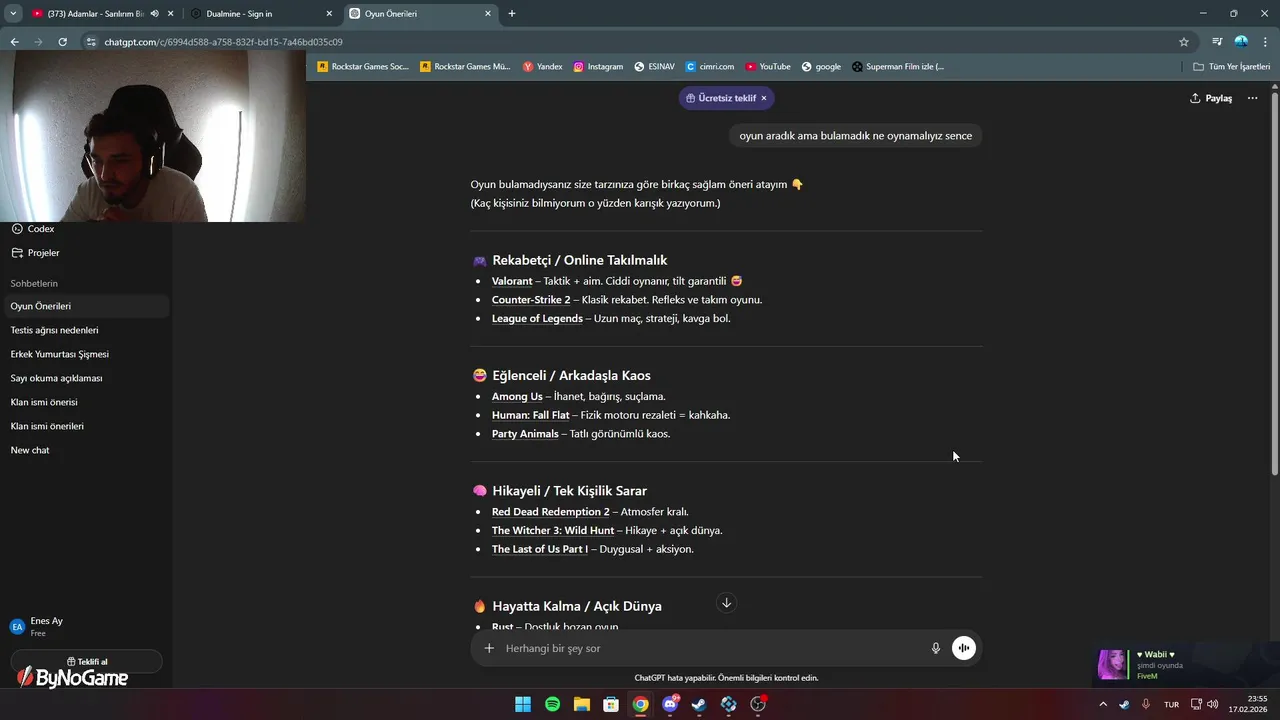Open the New chat conversation

click(85, 450)
